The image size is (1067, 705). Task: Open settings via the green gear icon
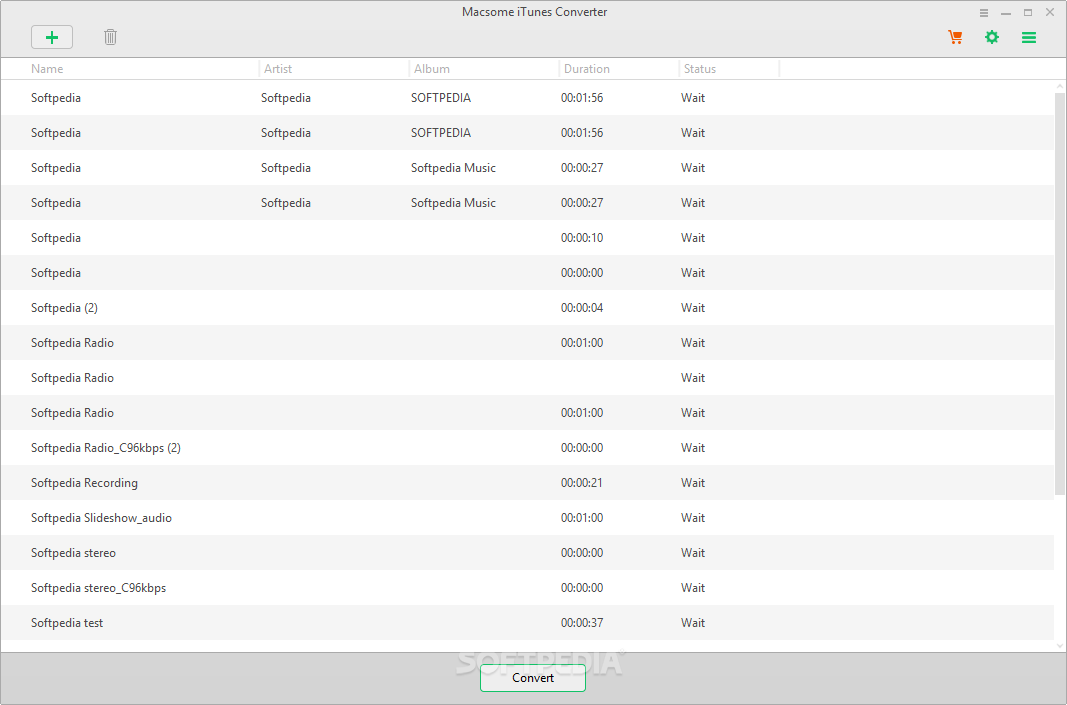(x=992, y=37)
